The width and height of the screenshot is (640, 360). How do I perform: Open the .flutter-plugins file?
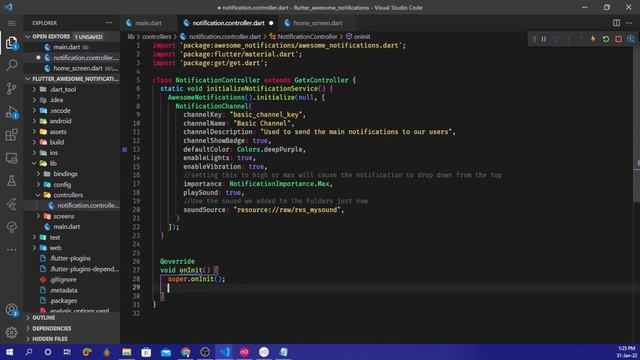point(71,258)
